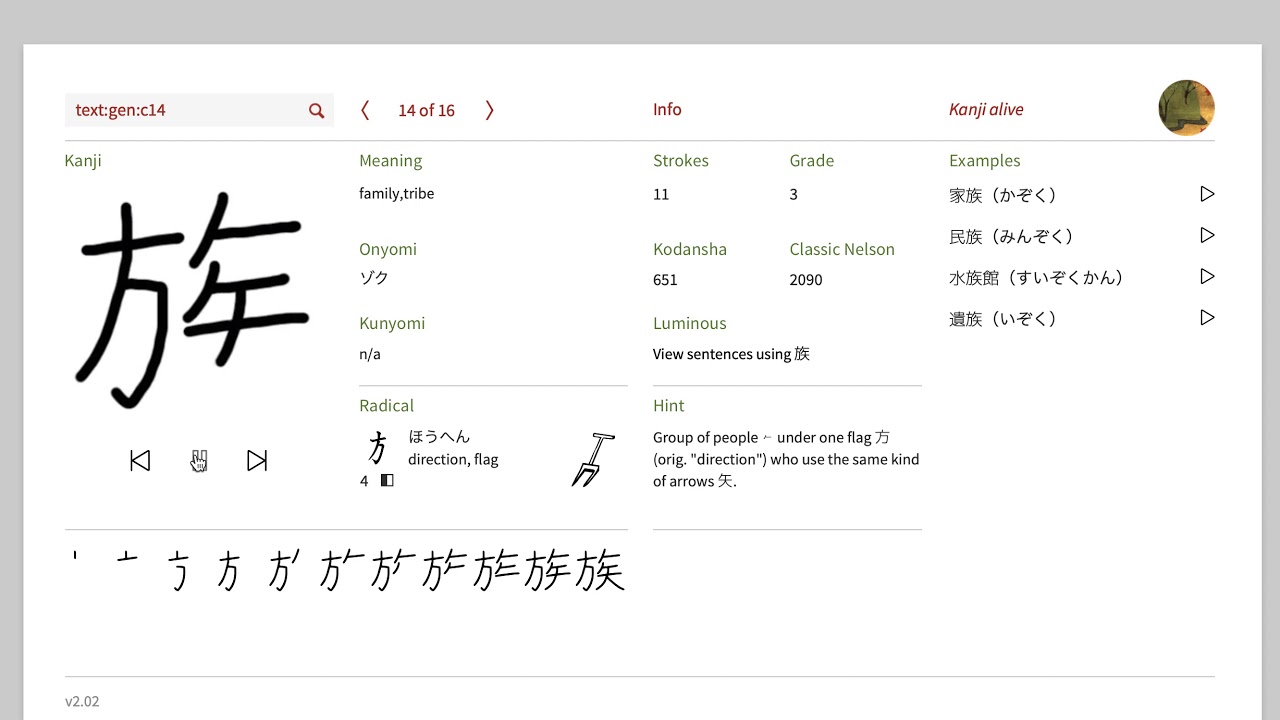
Task: Play audio for 家族（かぞく）
Action: click(1207, 194)
